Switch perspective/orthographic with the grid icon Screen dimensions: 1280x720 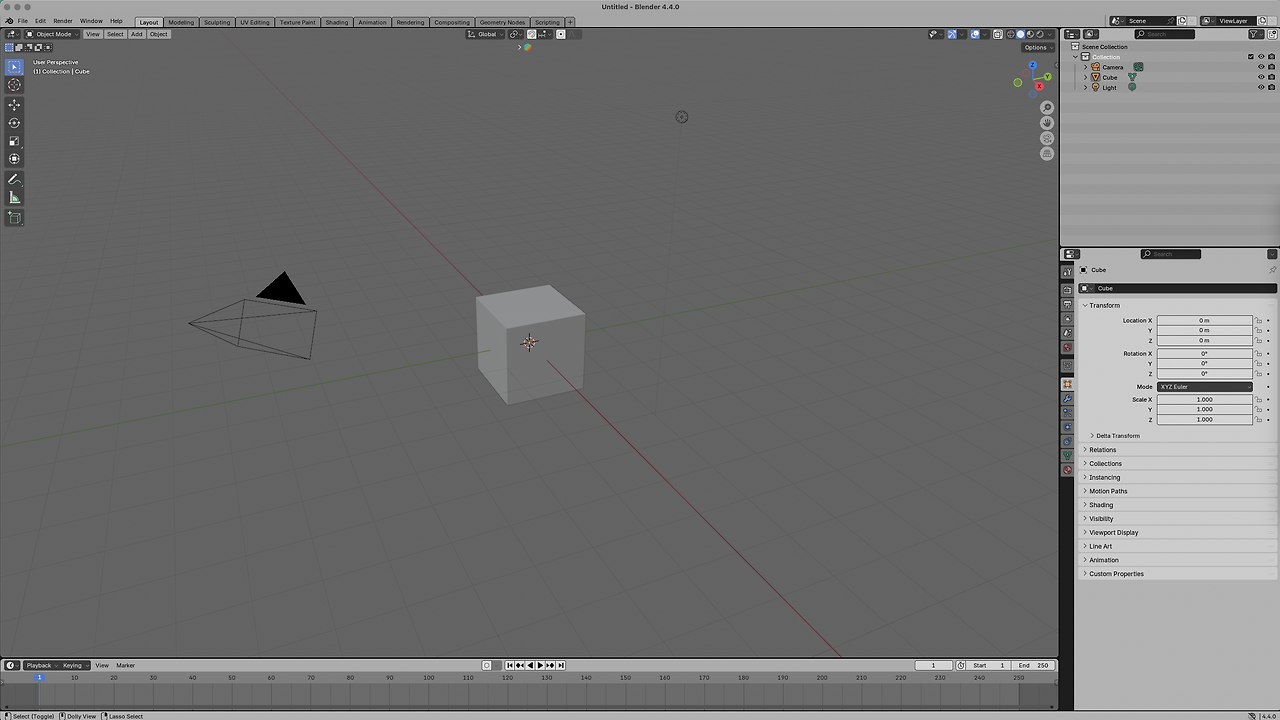(x=1047, y=154)
